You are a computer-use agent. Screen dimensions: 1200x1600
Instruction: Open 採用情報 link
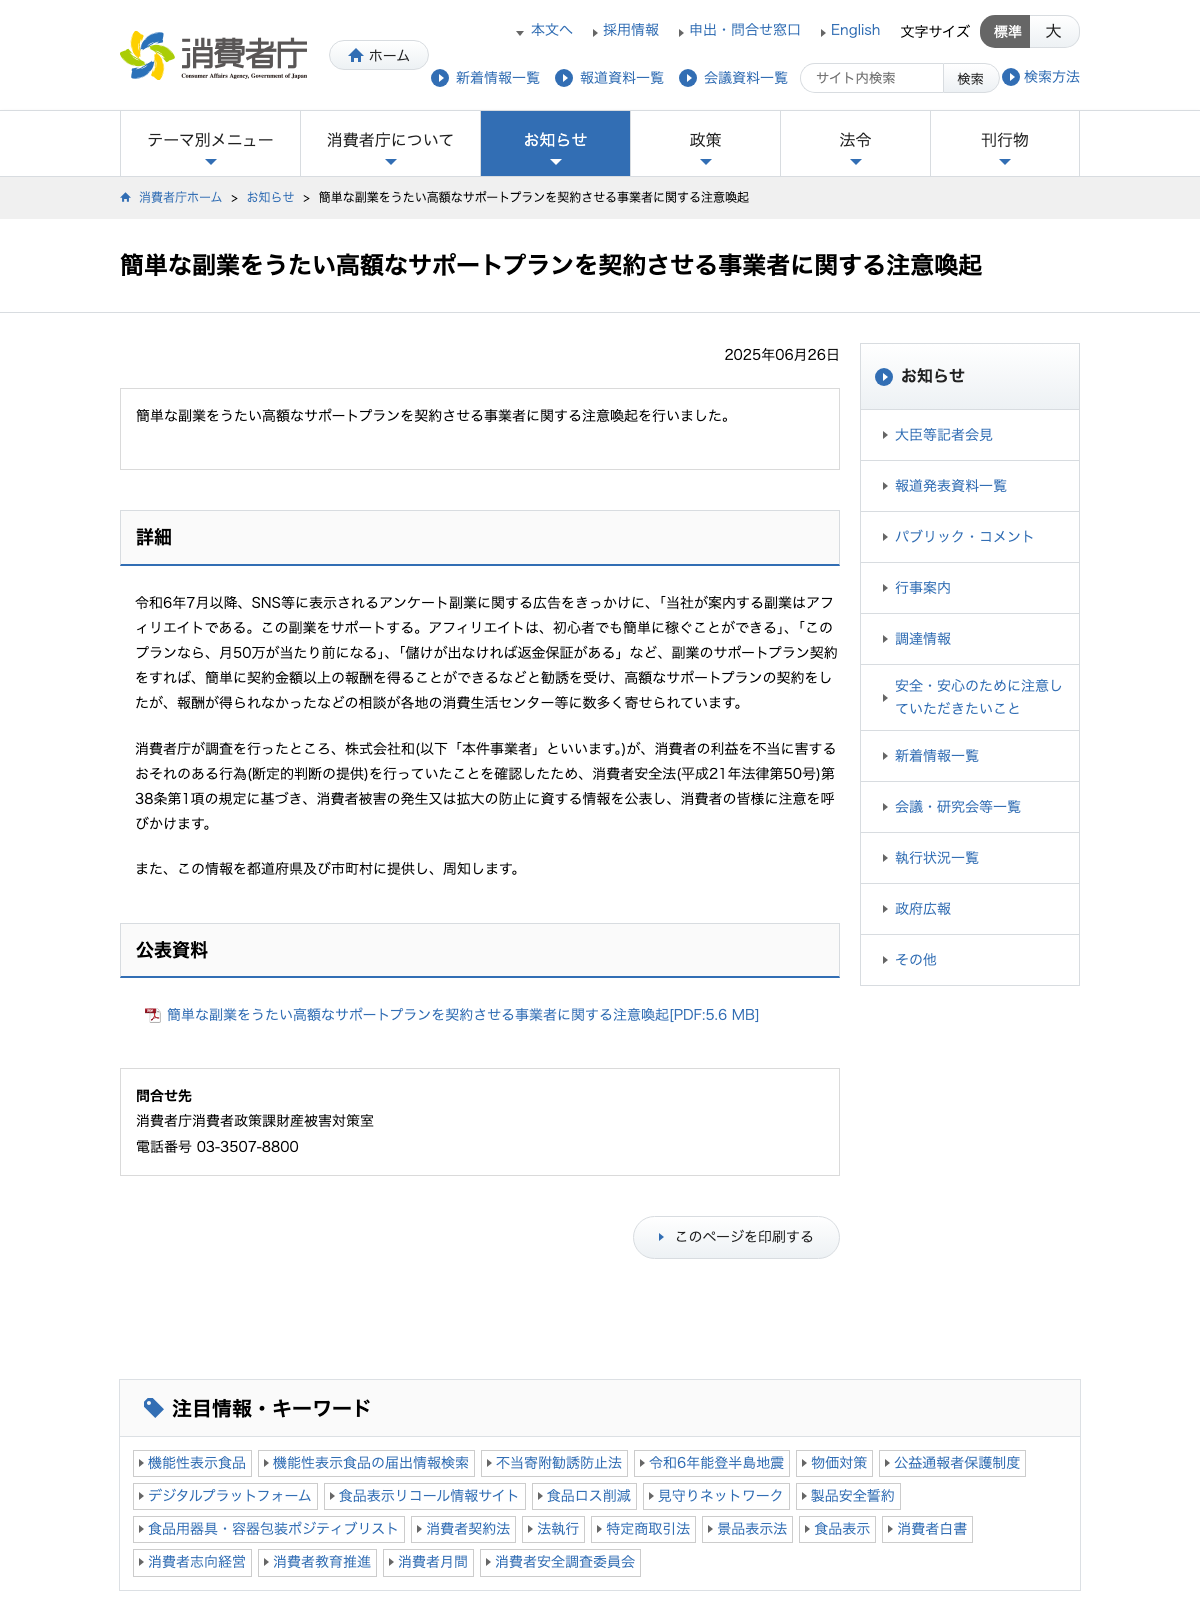(630, 30)
